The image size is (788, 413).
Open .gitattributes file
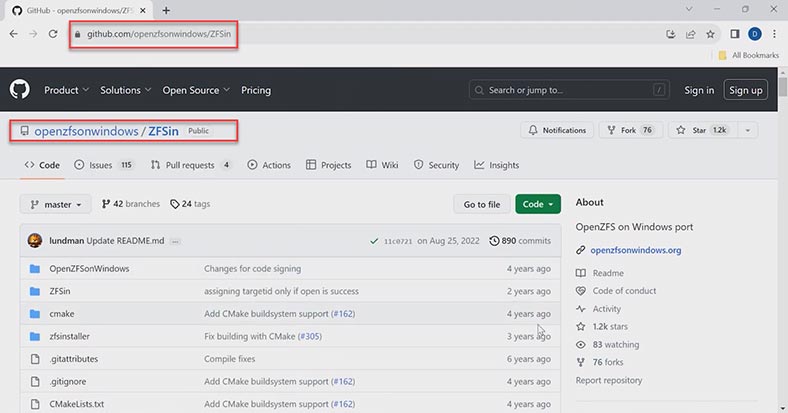click(x=73, y=359)
